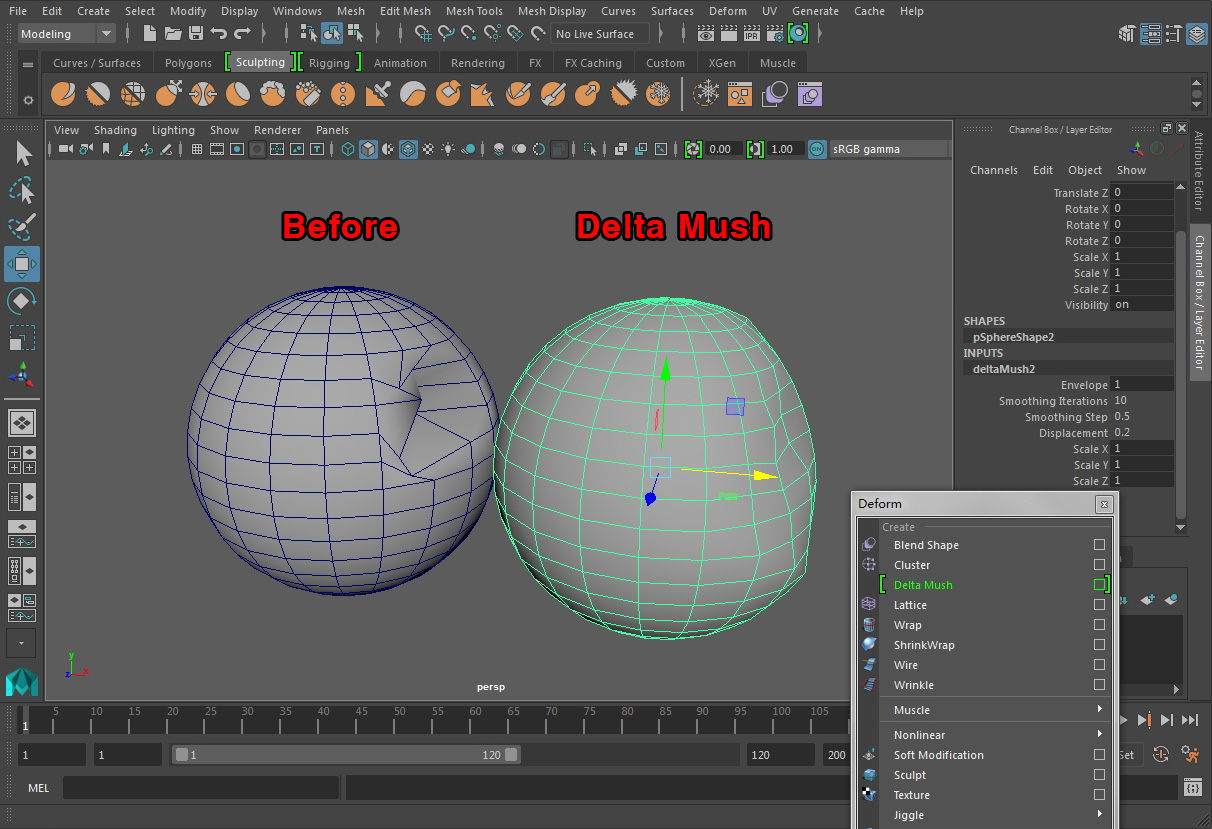Click No Live Surface field
The image size is (1212, 829).
coord(600,34)
